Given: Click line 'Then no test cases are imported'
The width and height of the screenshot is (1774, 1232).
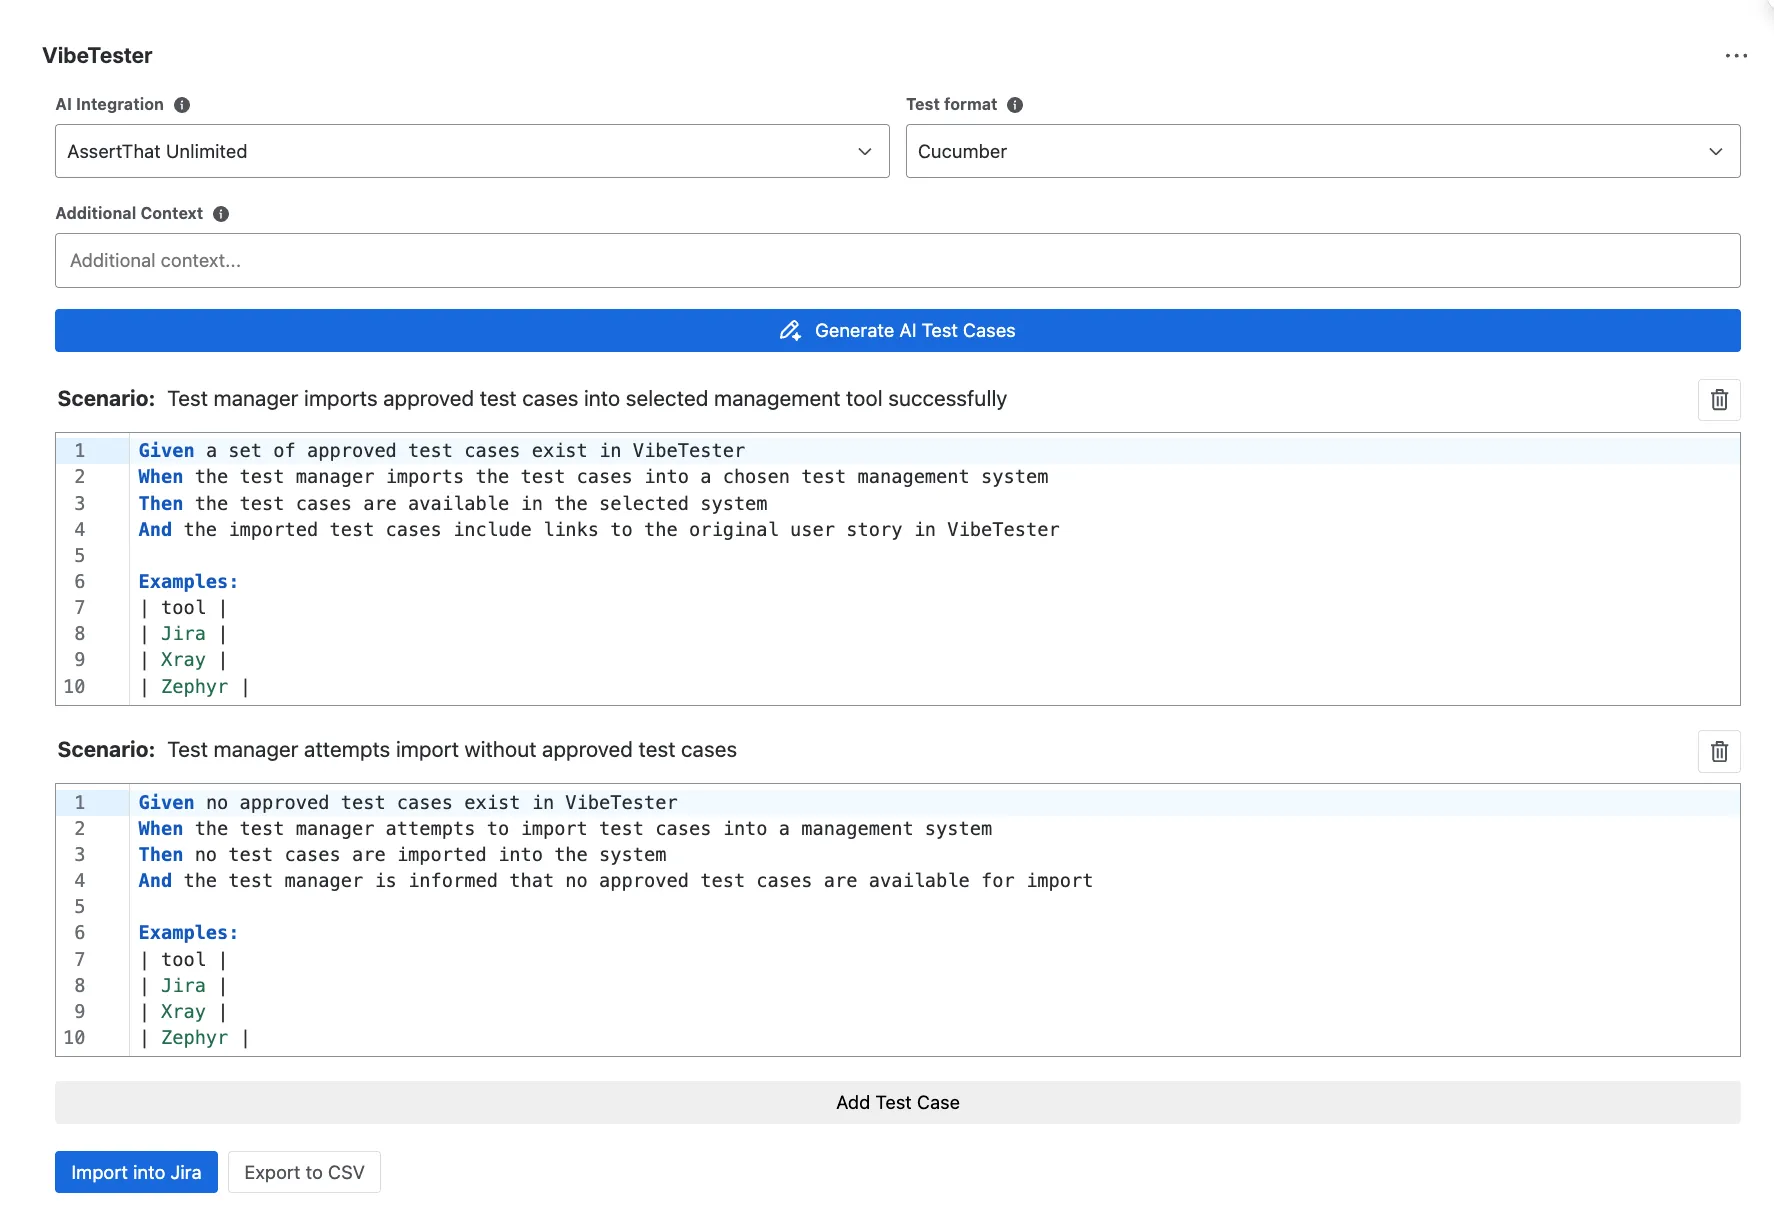Looking at the screenshot, I should click(x=403, y=855).
